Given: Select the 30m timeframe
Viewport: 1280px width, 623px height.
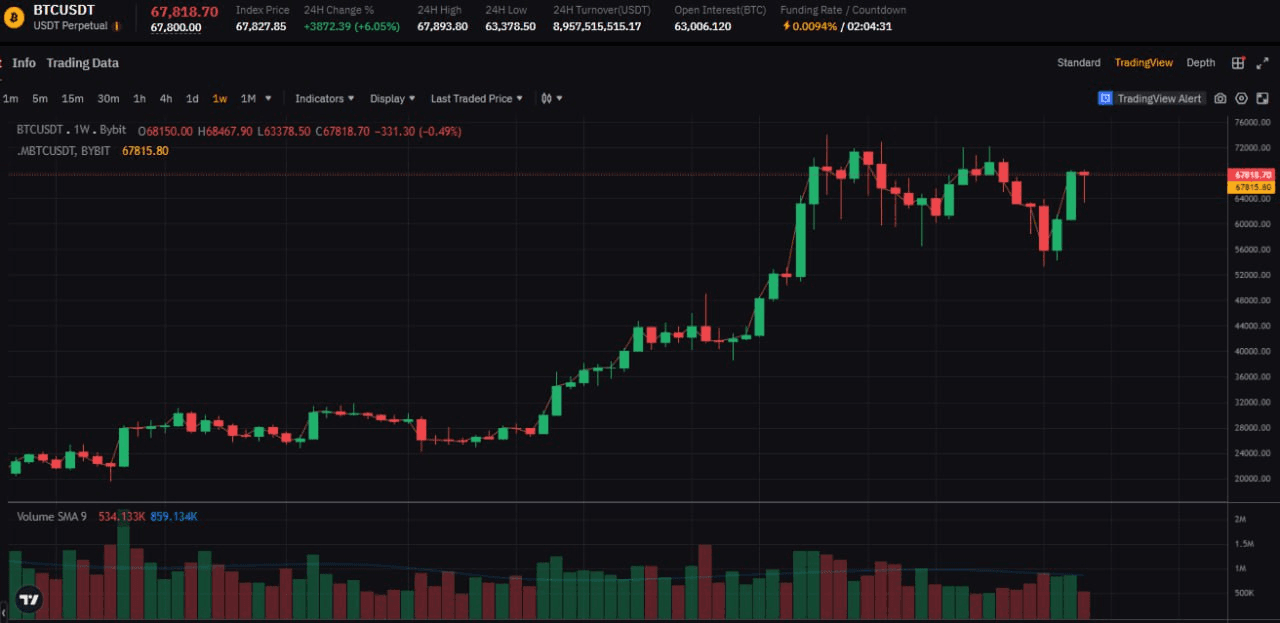Looking at the screenshot, I should click(x=108, y=99).
